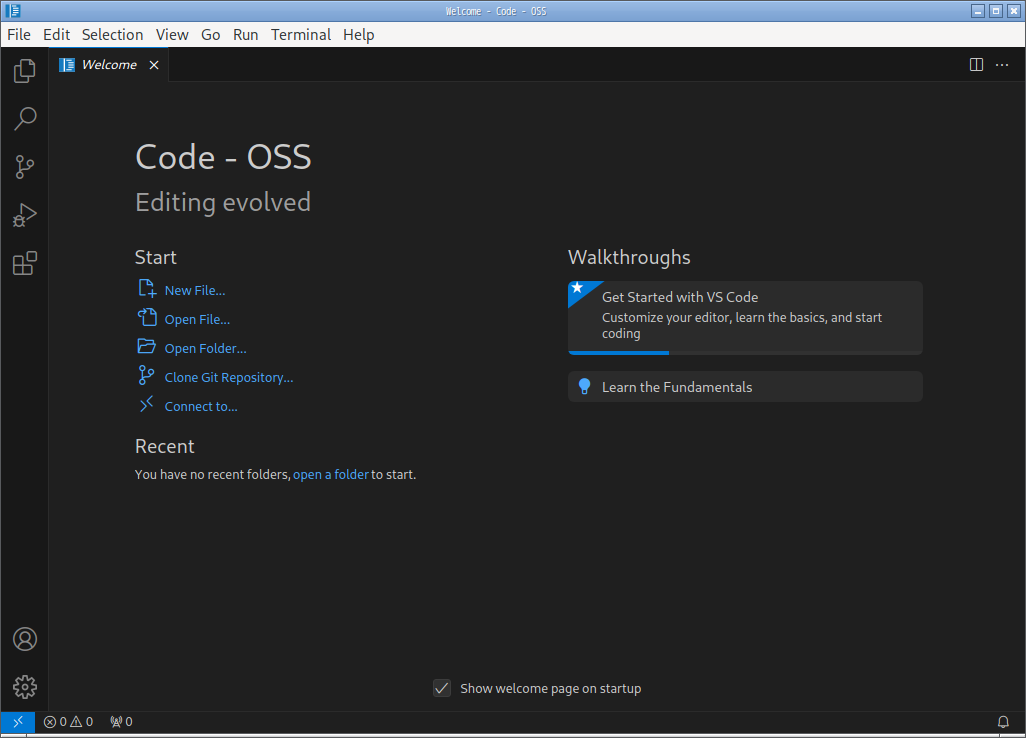Close the Code - OSS window
The height and width of the screenshot is (738, 1026).
pos(1014,11)
